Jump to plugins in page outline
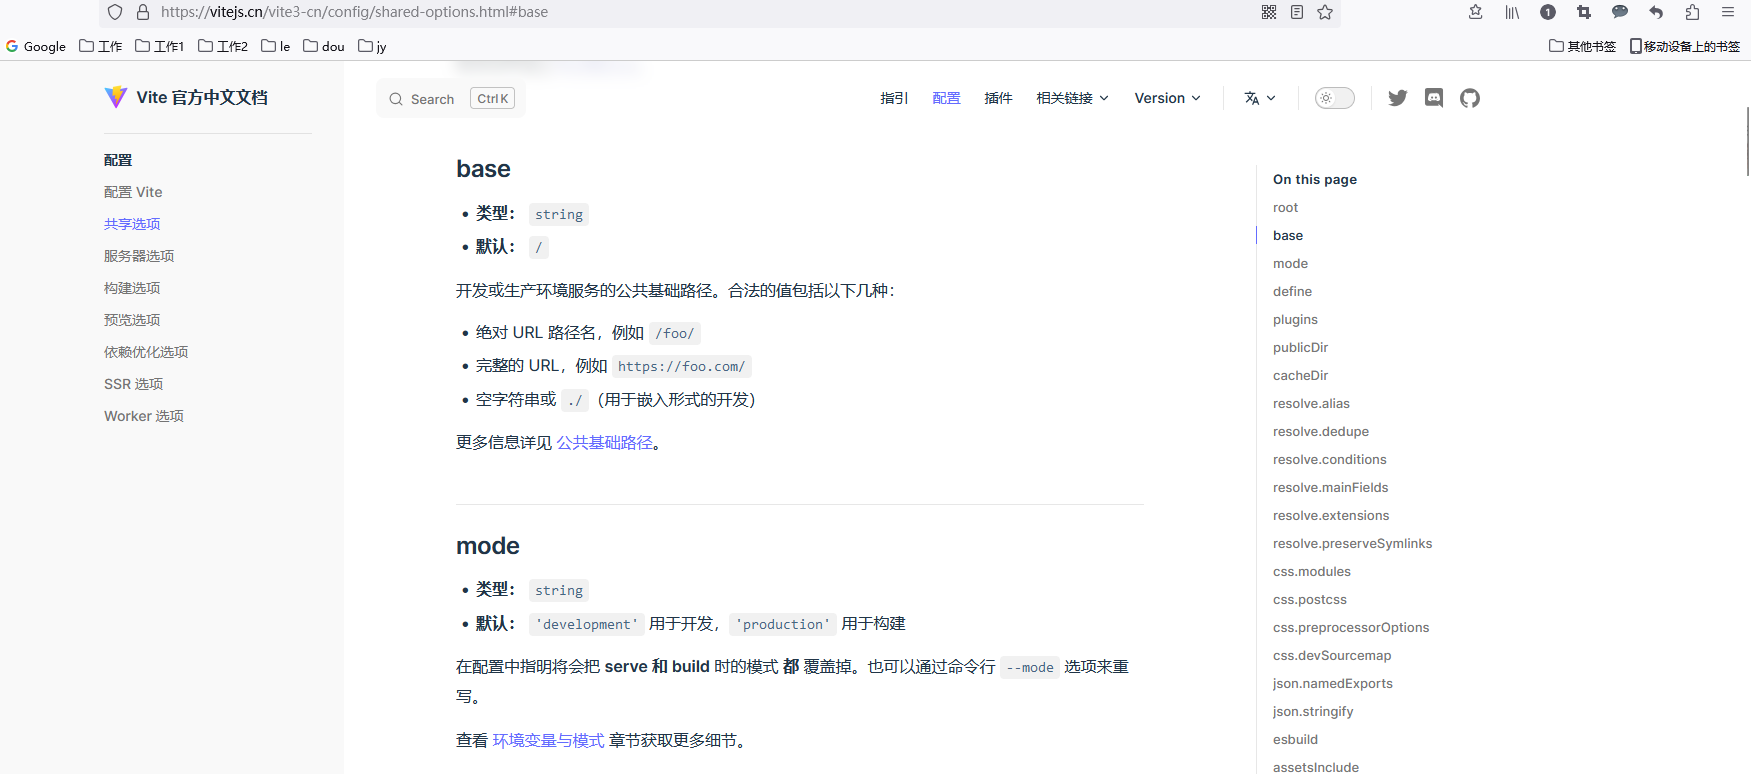The image size is (1751, 774). (1295, 320)
